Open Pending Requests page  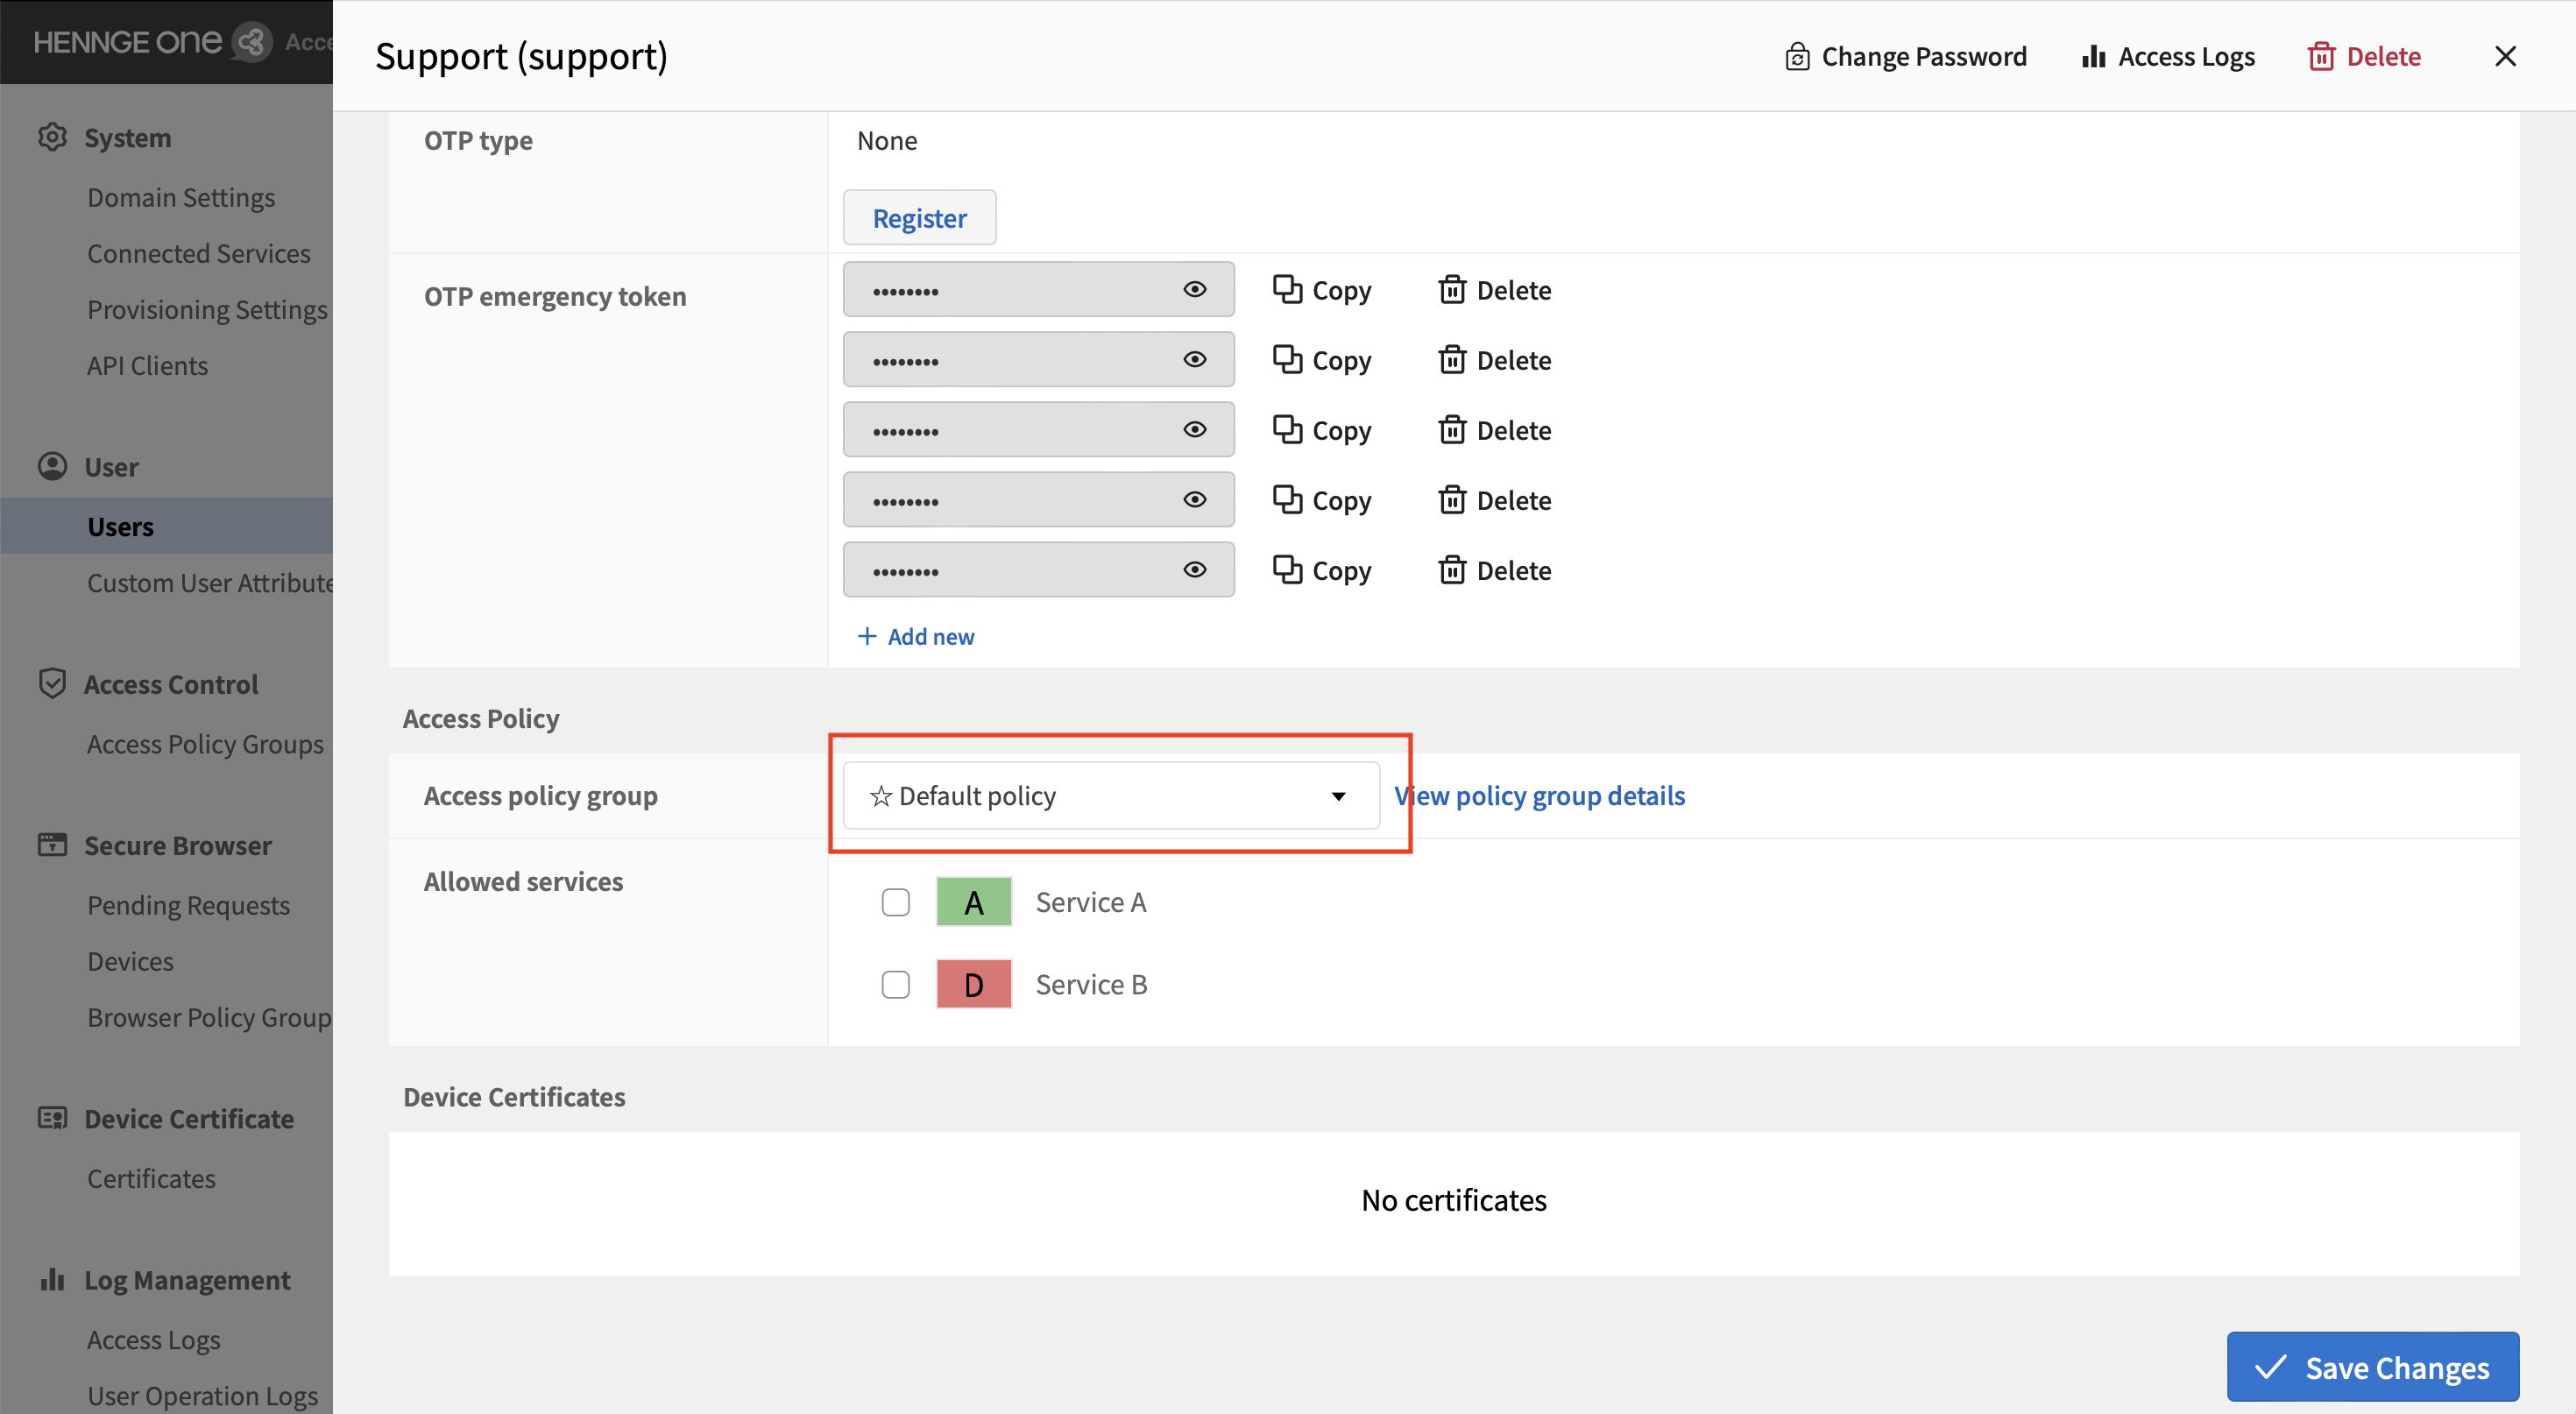188,904
